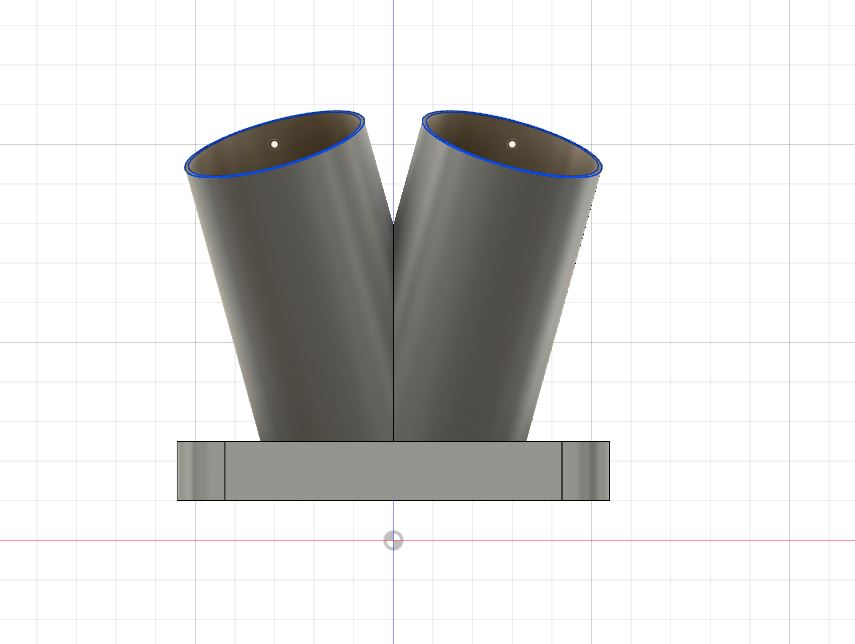Select the origin point marker below the model
This screenshot has height=644, width=855.
[x=393, y=540]
